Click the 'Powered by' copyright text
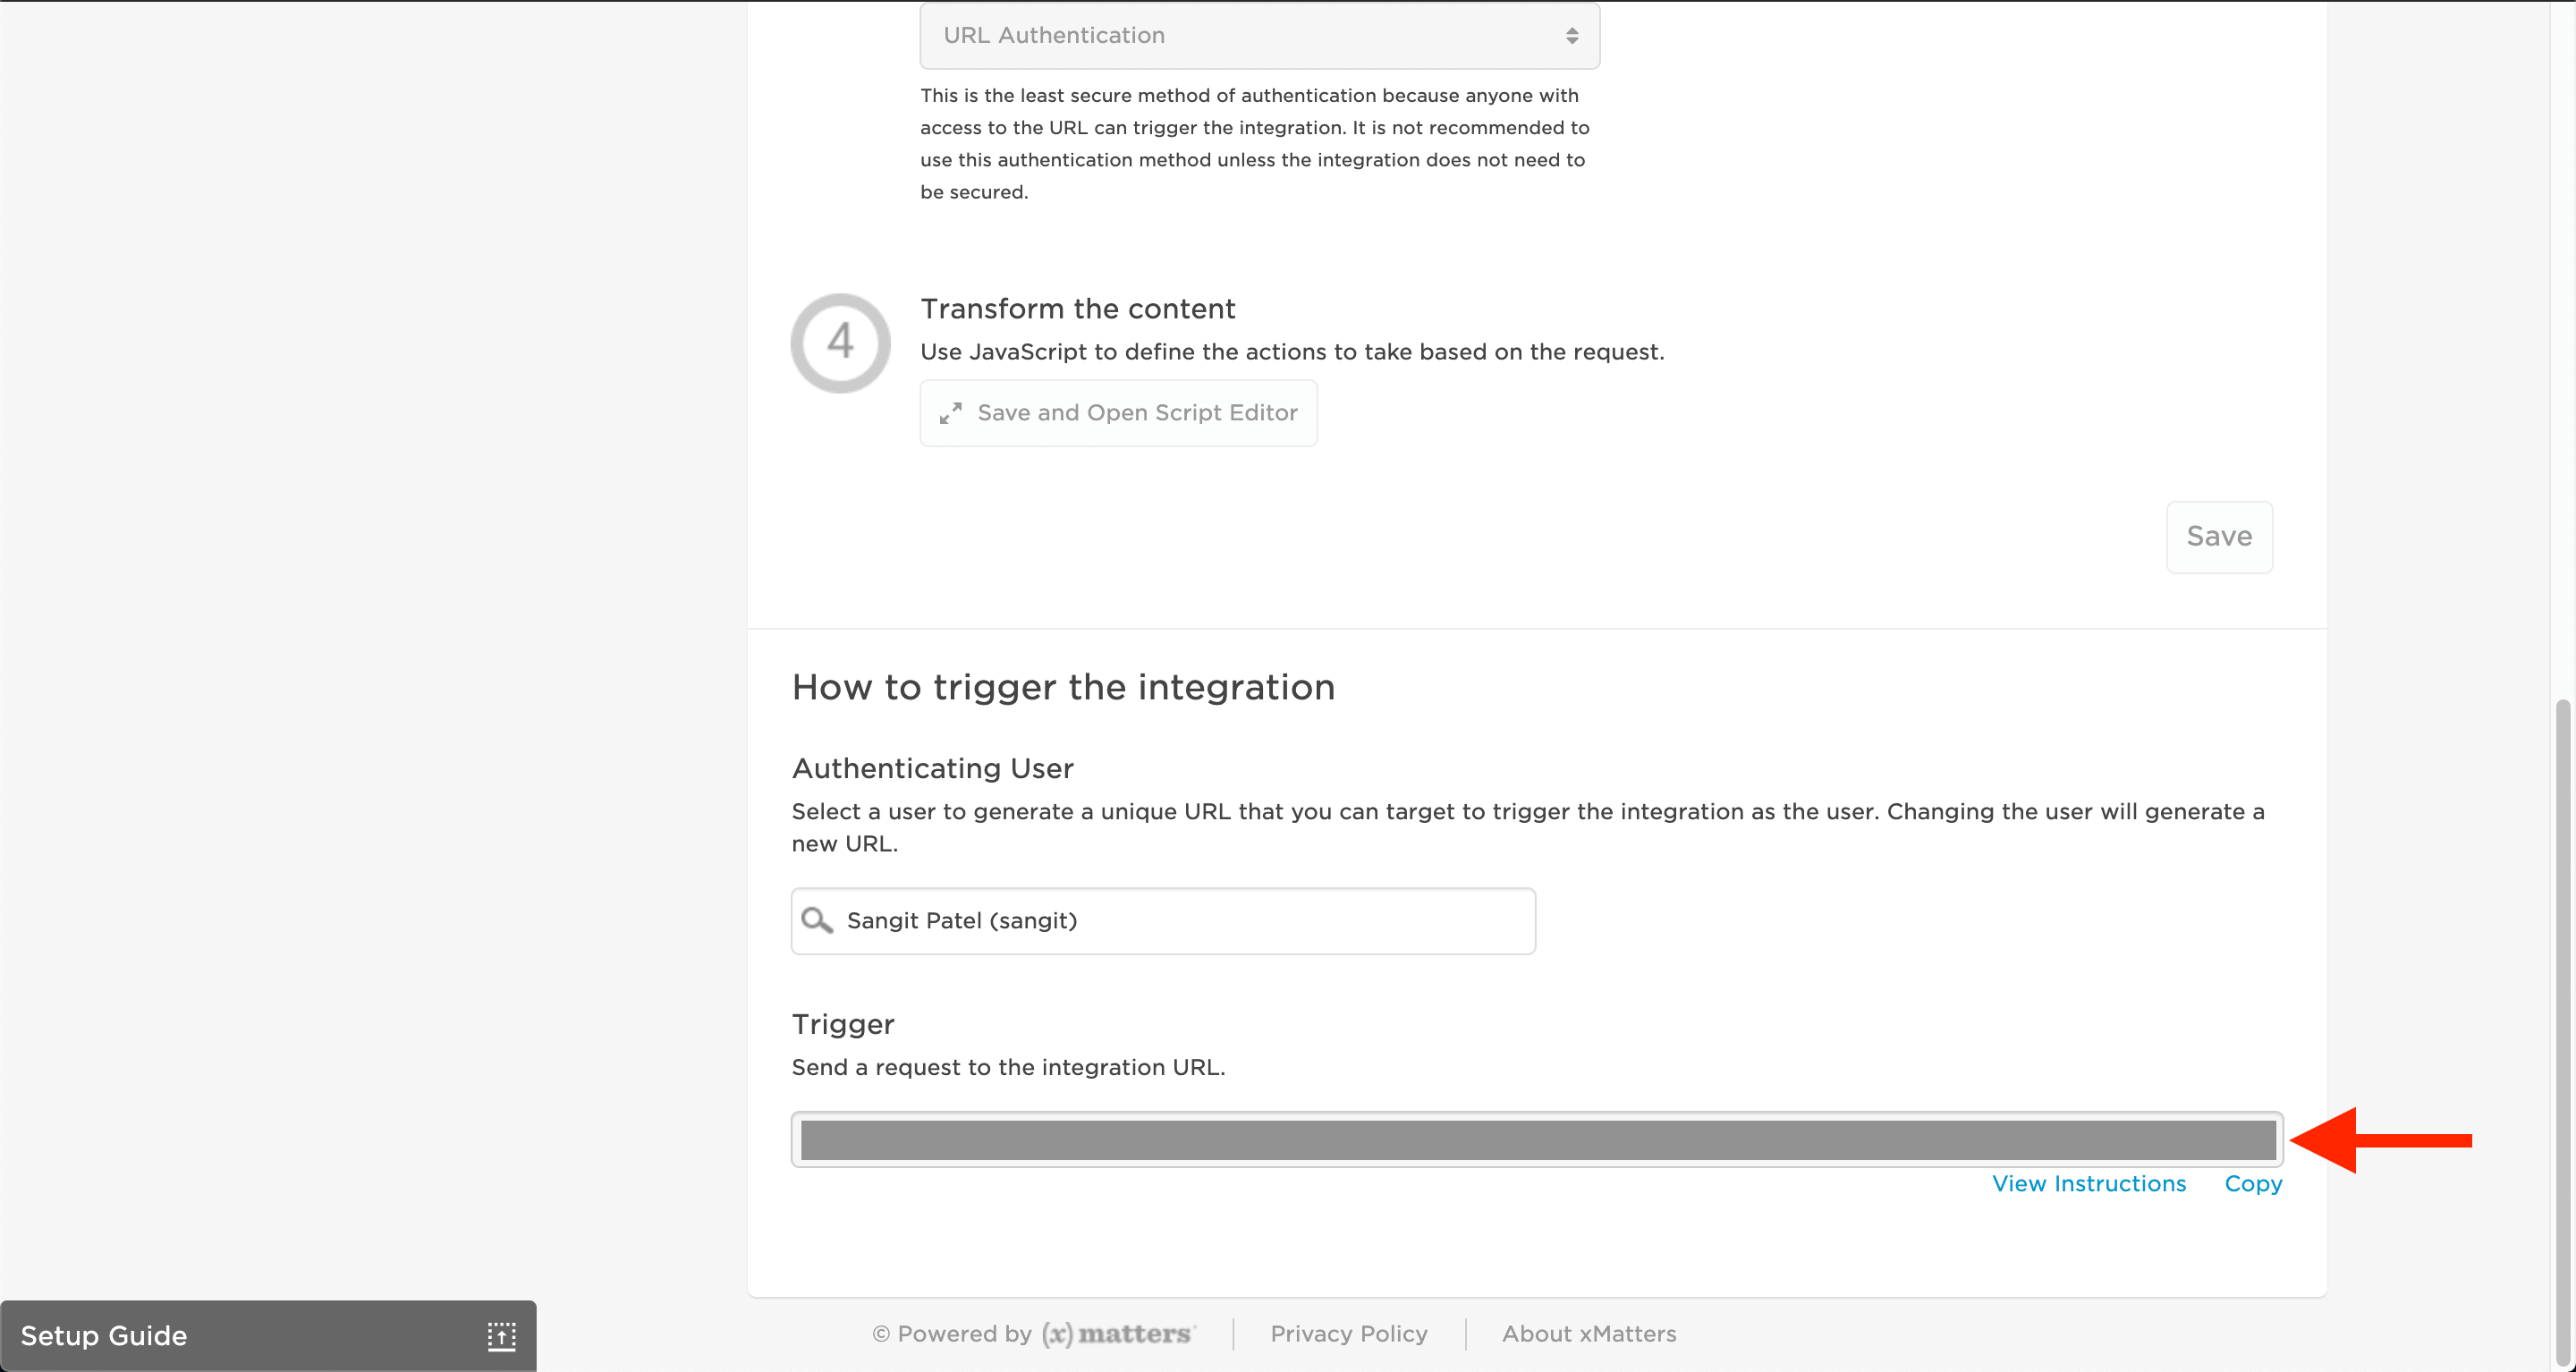Viewport: 2576px width, 1372px height. 951,1334
